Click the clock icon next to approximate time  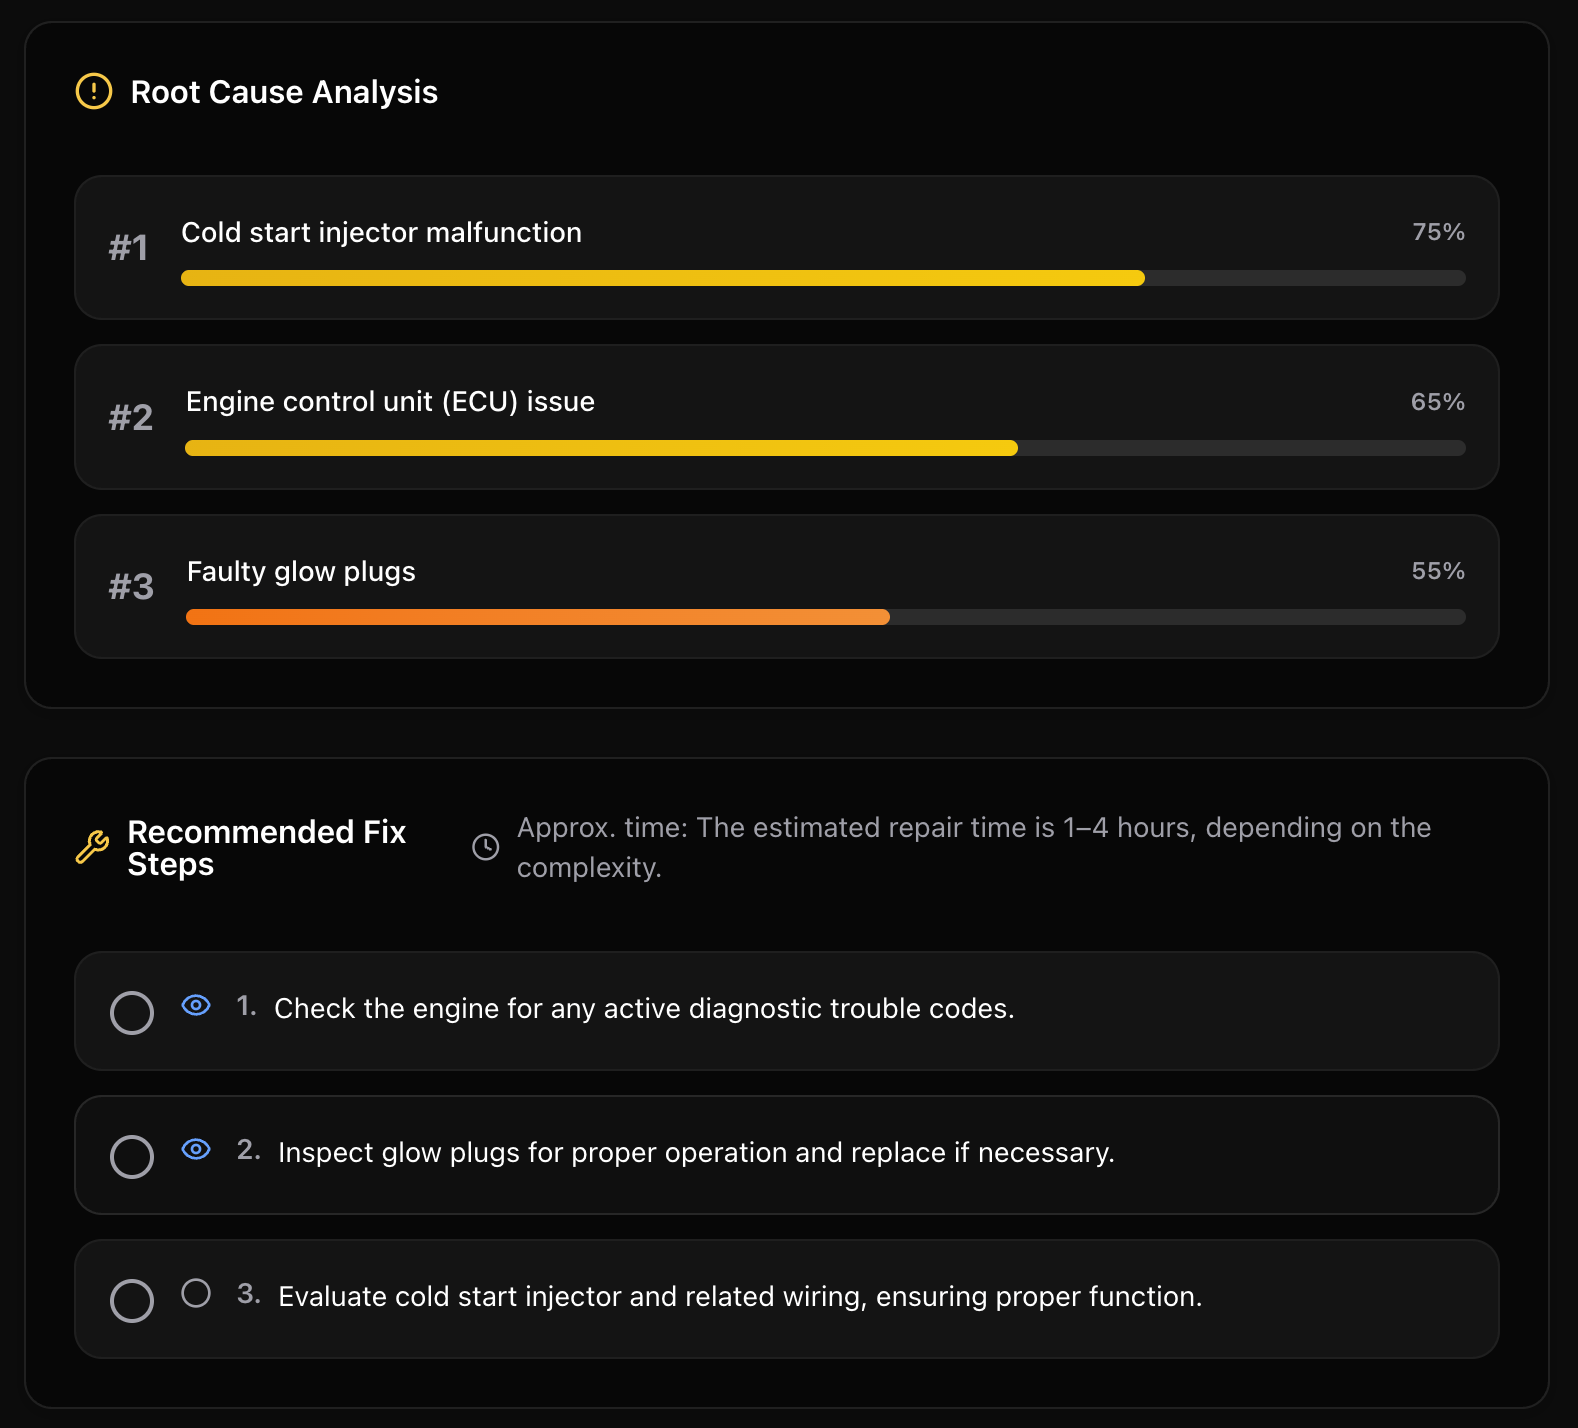pyautogui.click(x=486, y=847)
